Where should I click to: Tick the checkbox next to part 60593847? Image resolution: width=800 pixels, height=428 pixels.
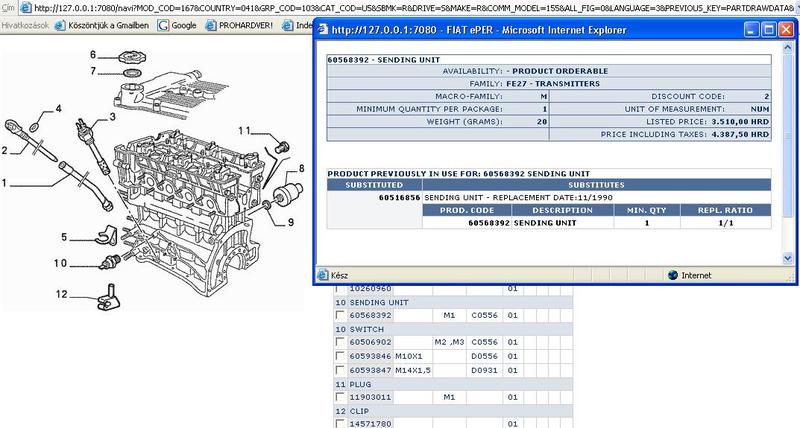point(340,369)
